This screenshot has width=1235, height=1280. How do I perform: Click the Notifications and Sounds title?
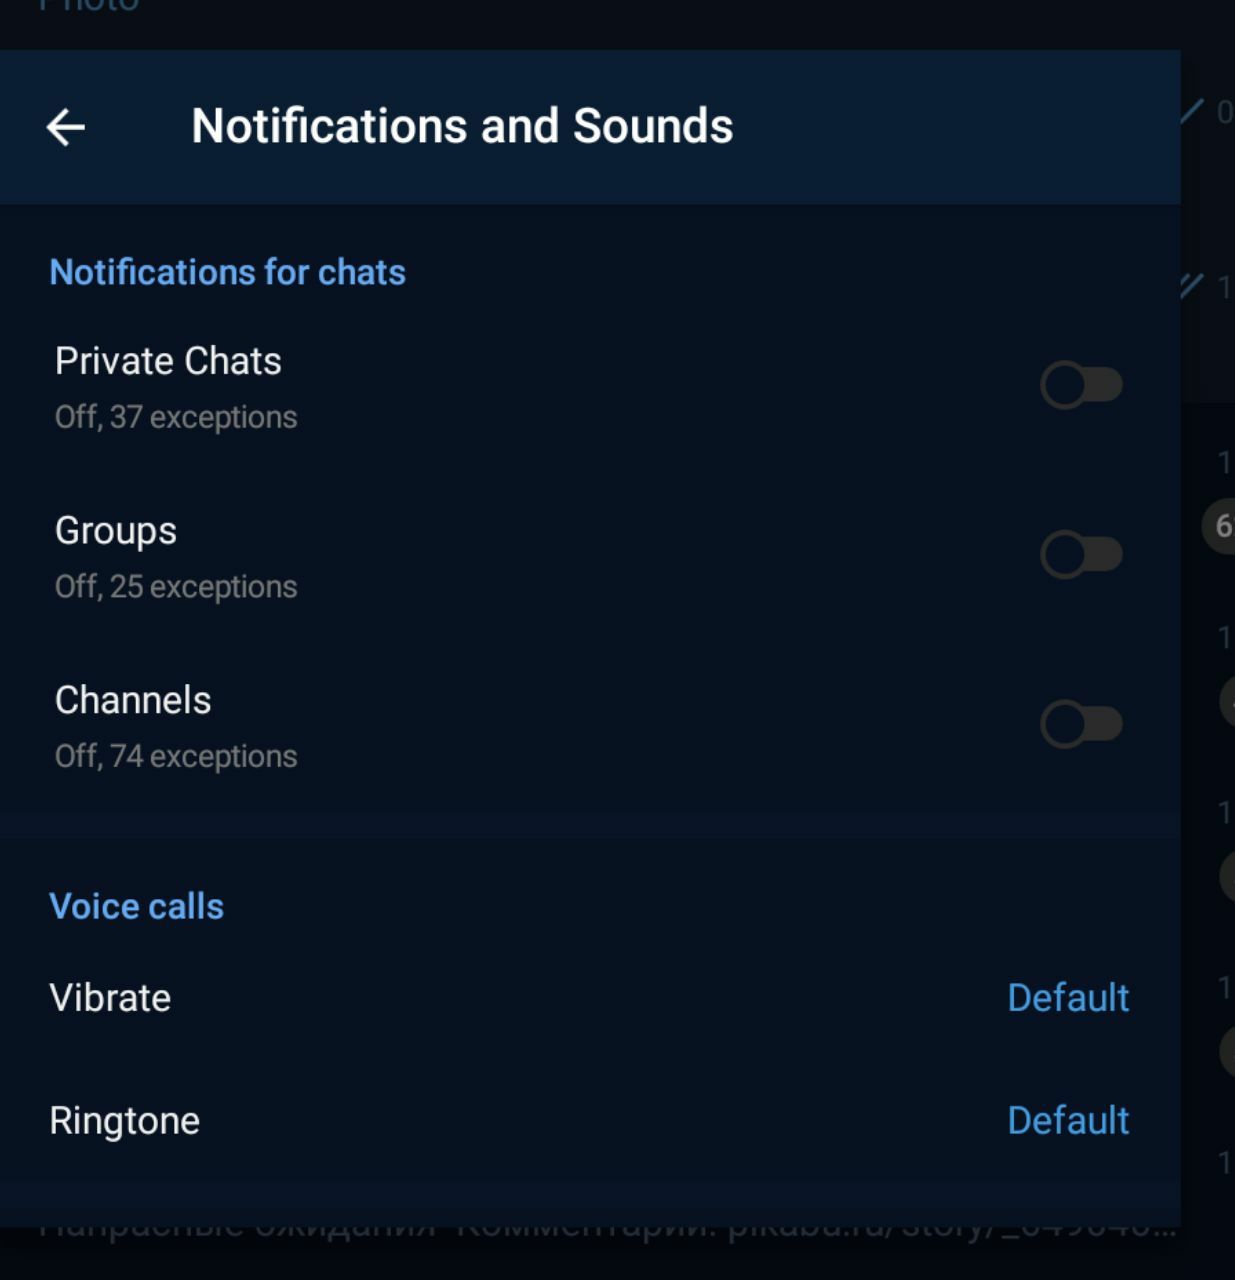(462, 126)
